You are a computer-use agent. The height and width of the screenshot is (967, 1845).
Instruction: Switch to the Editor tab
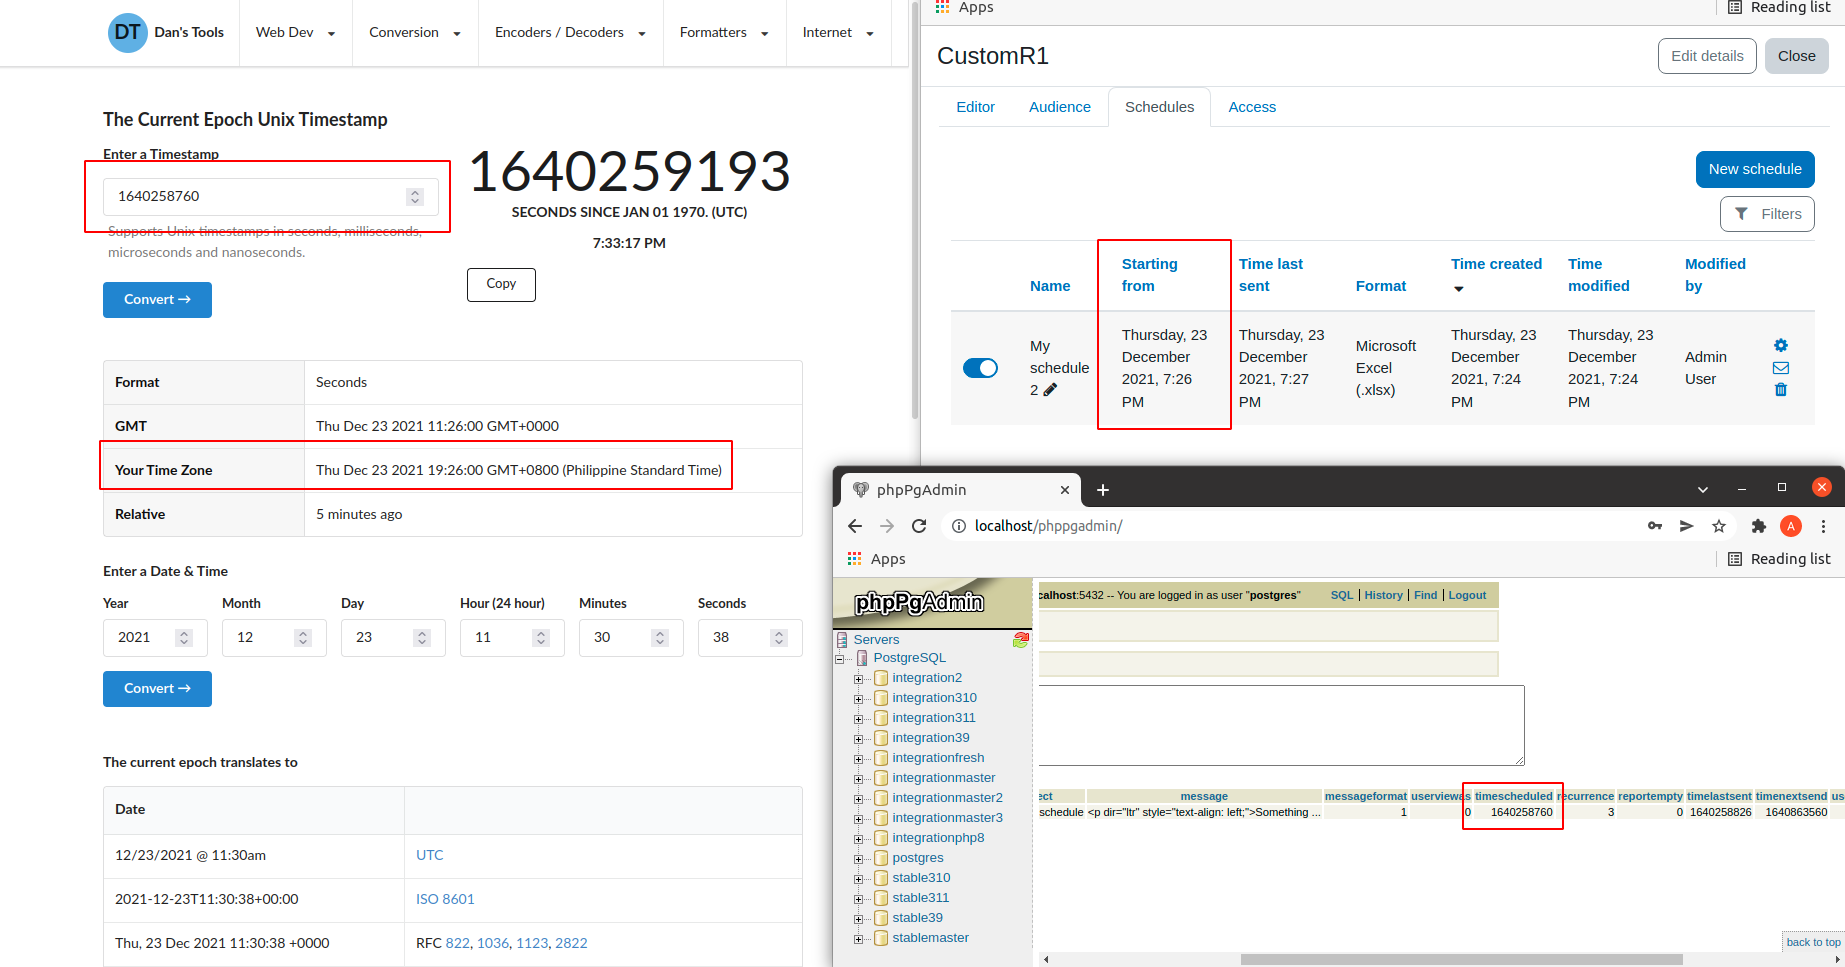975,107
